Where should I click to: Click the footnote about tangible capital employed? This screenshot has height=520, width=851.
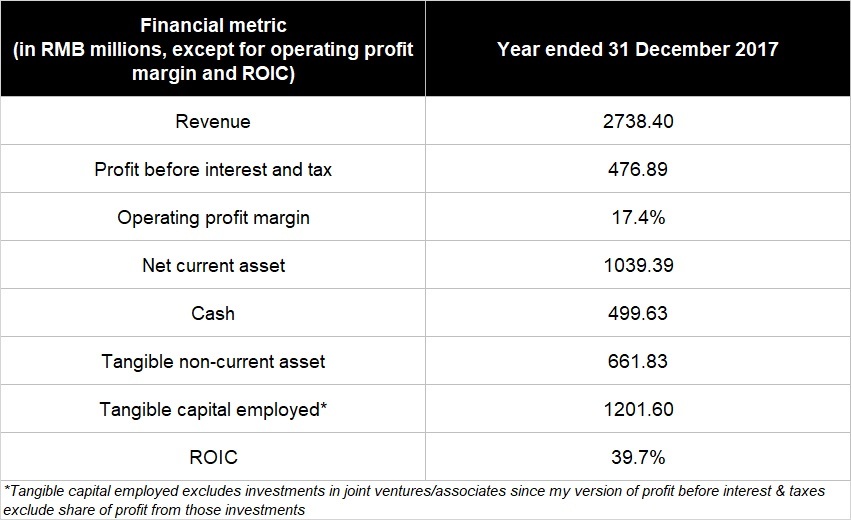[x=400, y=499]
